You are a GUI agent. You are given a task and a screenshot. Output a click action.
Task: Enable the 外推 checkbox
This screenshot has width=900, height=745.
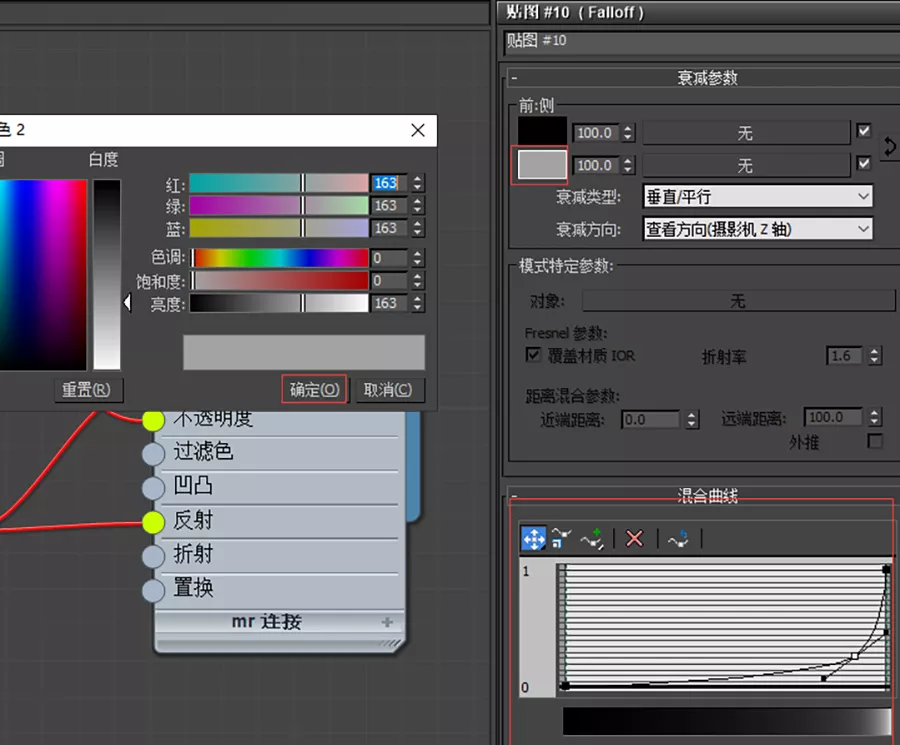[x=875, y=441]
